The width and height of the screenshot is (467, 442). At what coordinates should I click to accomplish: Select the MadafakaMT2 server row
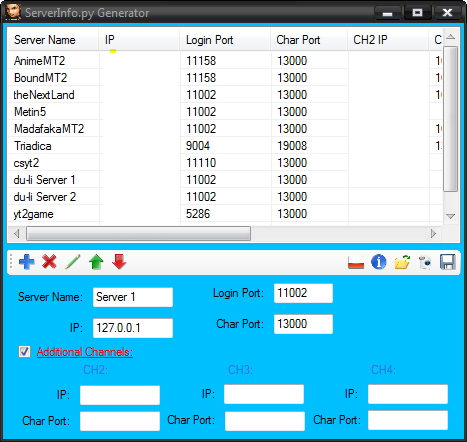click(x=225, y=129)
